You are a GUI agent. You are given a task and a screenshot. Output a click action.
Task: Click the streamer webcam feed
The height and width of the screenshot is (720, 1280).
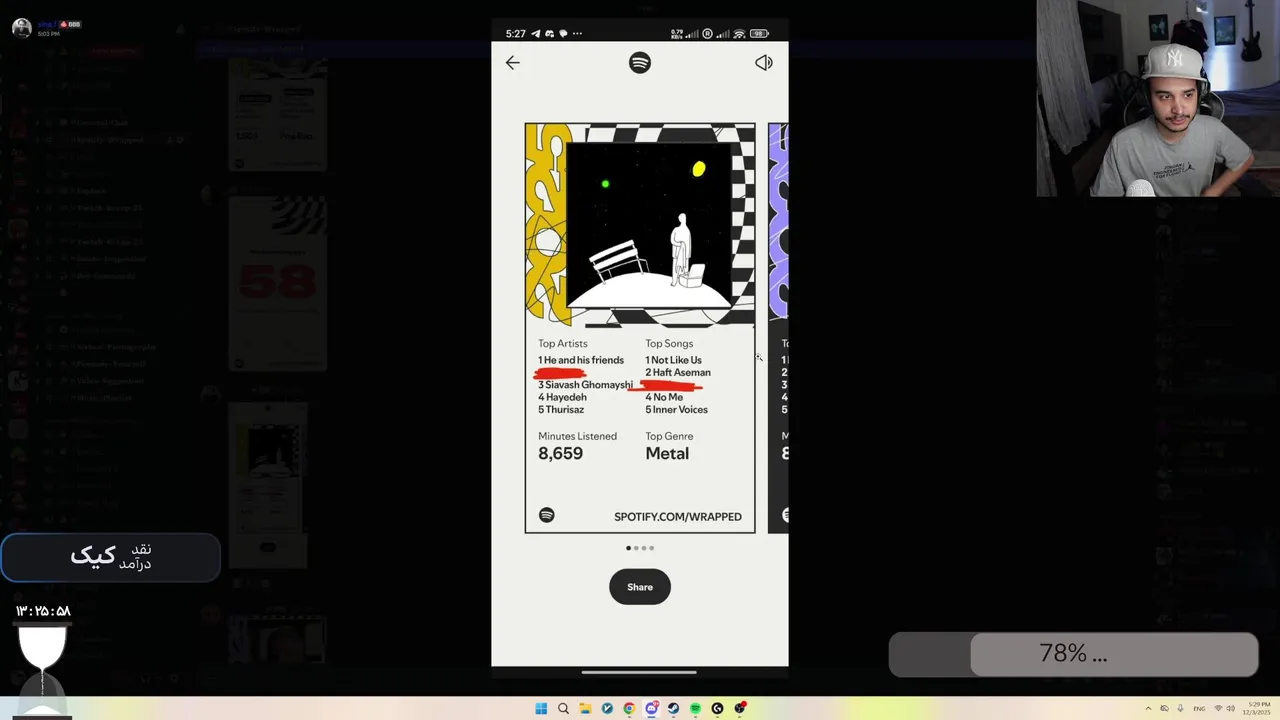click(1158, 98)
